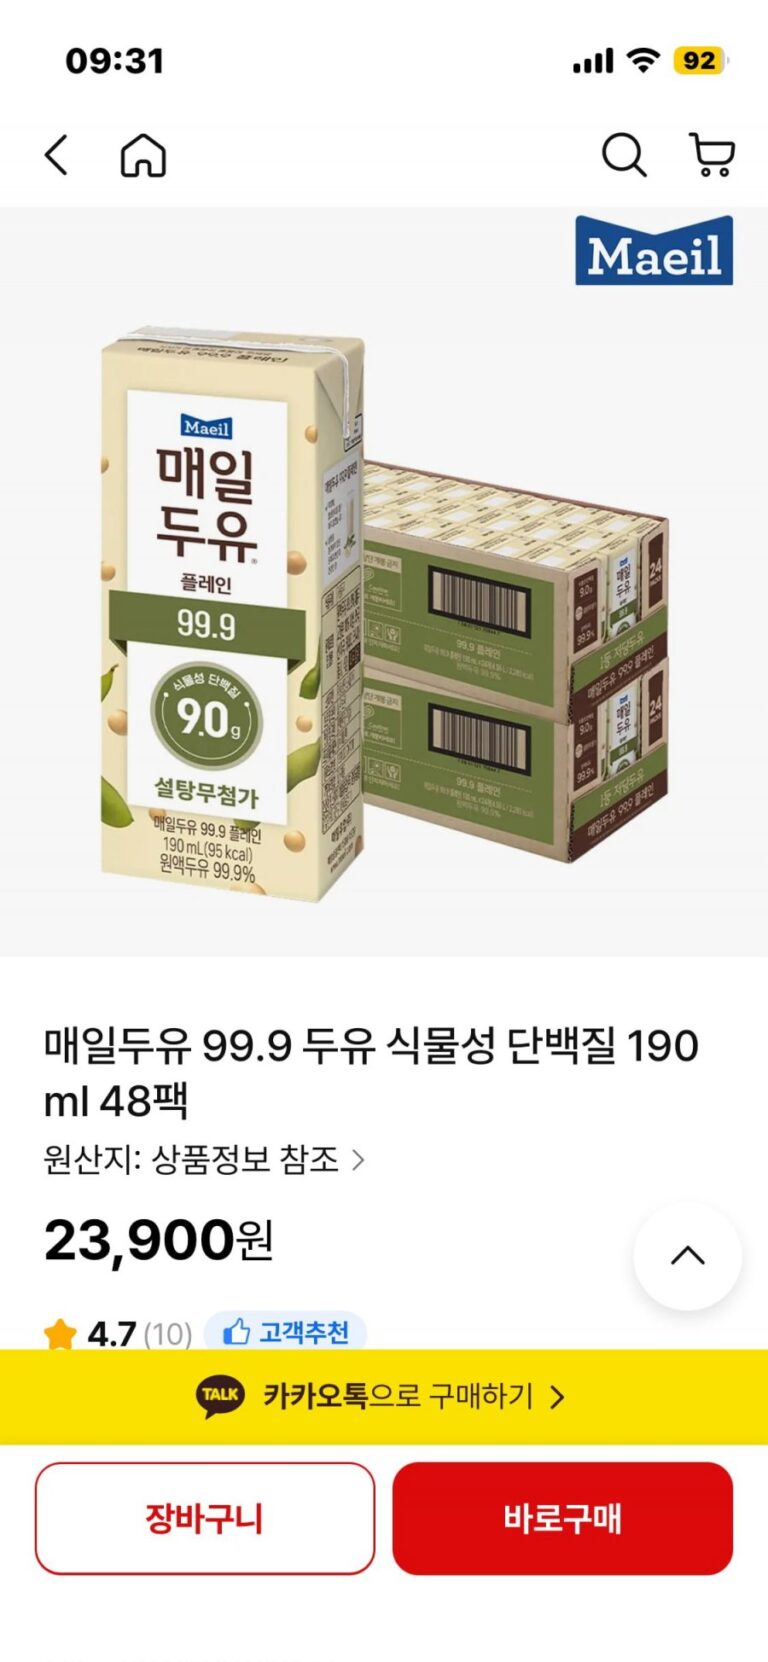Add to cart with 장바구니 button
768x1662 pixels.
click(x=205, y=1518)
